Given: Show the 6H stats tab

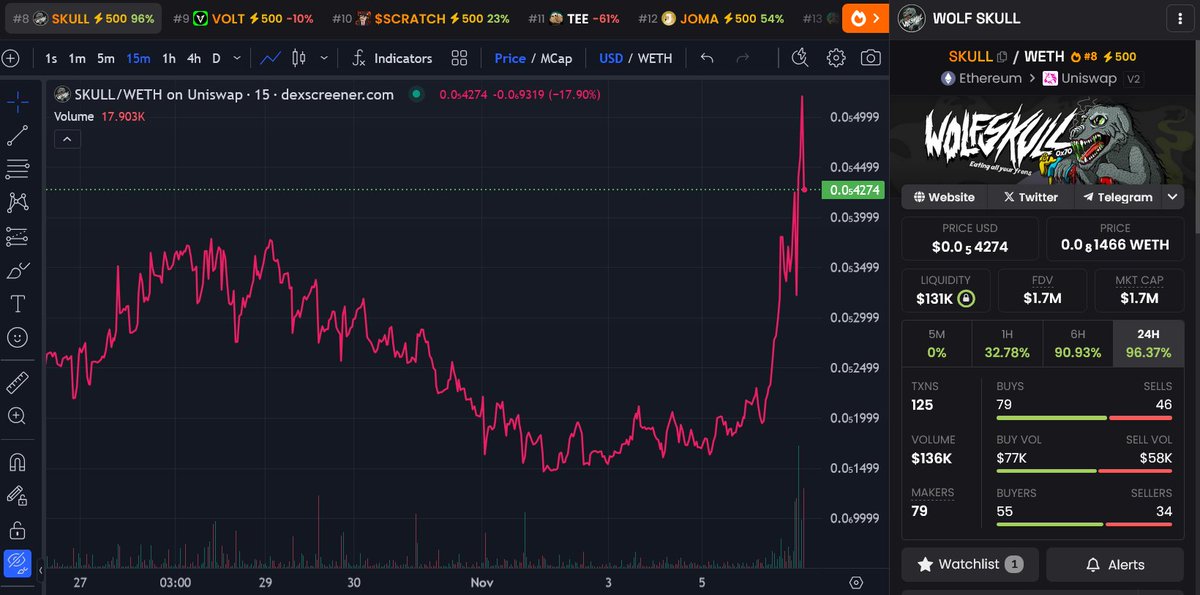Looking at the screenshot, I should pyautogui.click(x=1078, y=343).
